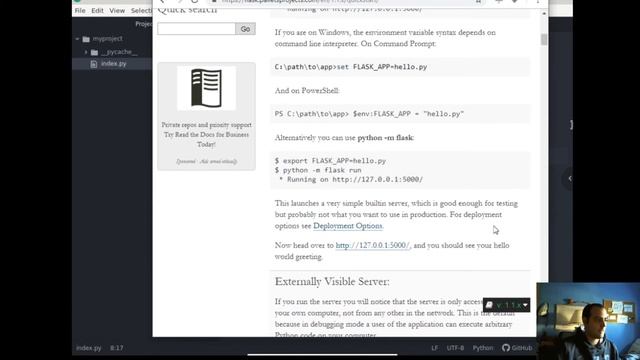Select the __pycache__ folder icon
This screenshot has height=360, width=640.
coord(94,52)
